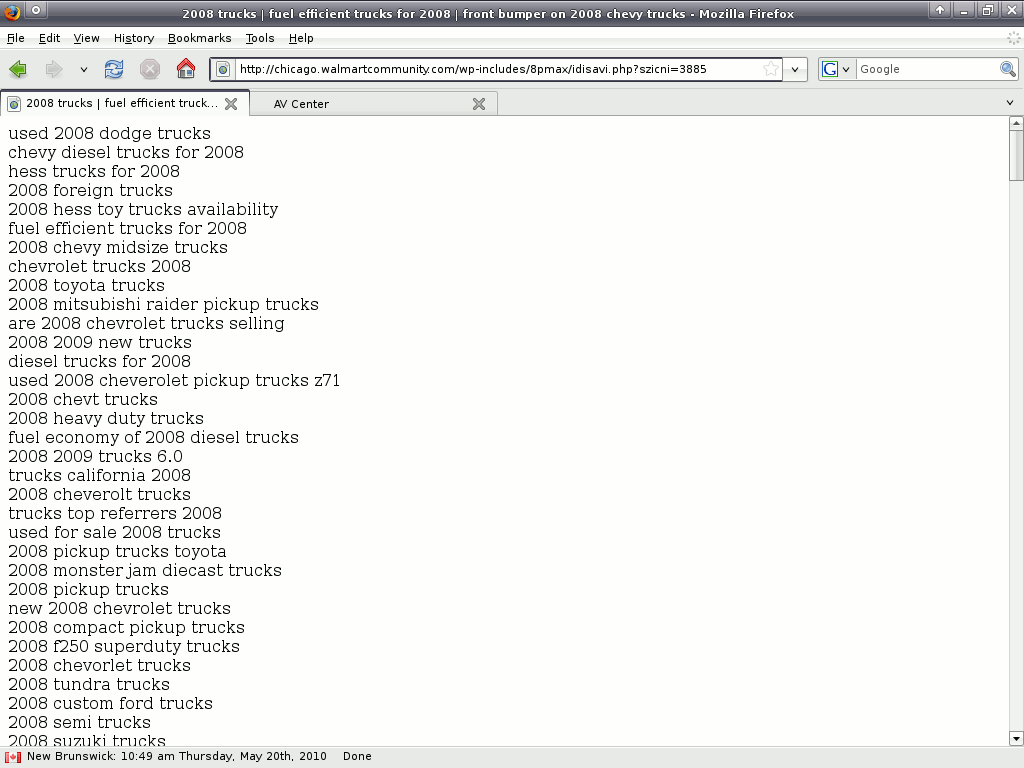Open the Bookmarks menu

tap(199, 38)
